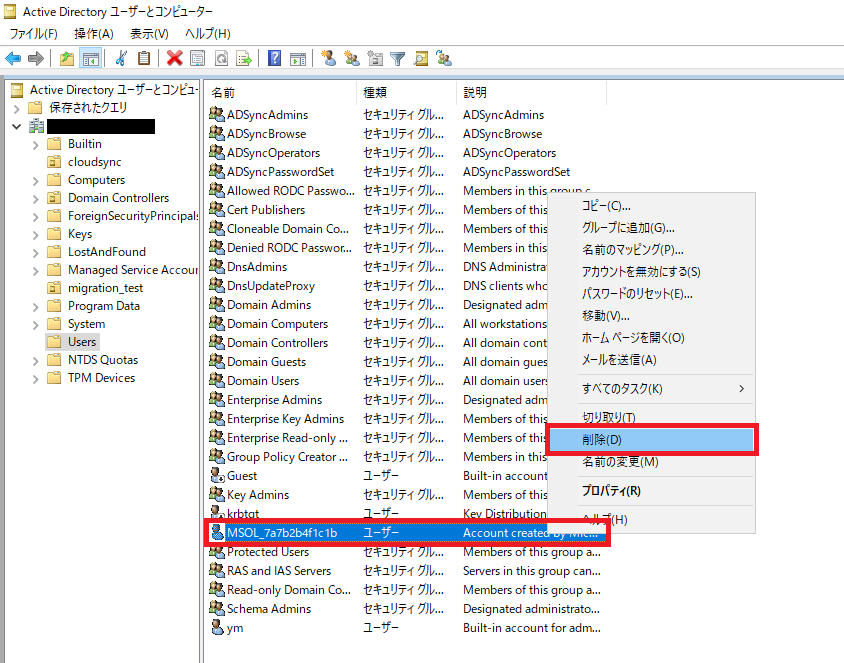This screenshot has height=663, width=844.
Task: Expand the Keys container
Action: click(x=36, y=235)
